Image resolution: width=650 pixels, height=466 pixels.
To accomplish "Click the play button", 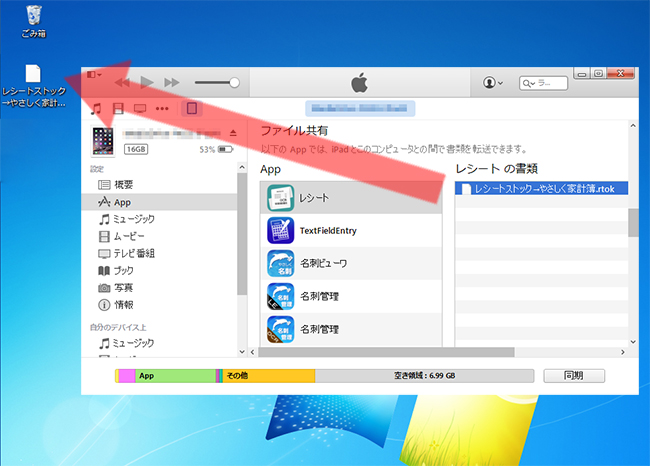I will pyautogui.click(x=147, y=83).
